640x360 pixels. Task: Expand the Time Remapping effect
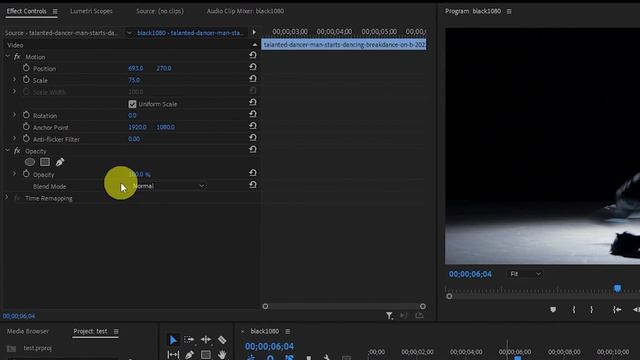[x=6, y=198]
